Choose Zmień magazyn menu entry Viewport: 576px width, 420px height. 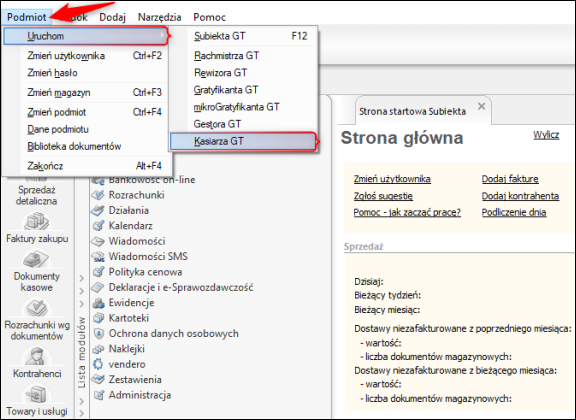point(85,93)
